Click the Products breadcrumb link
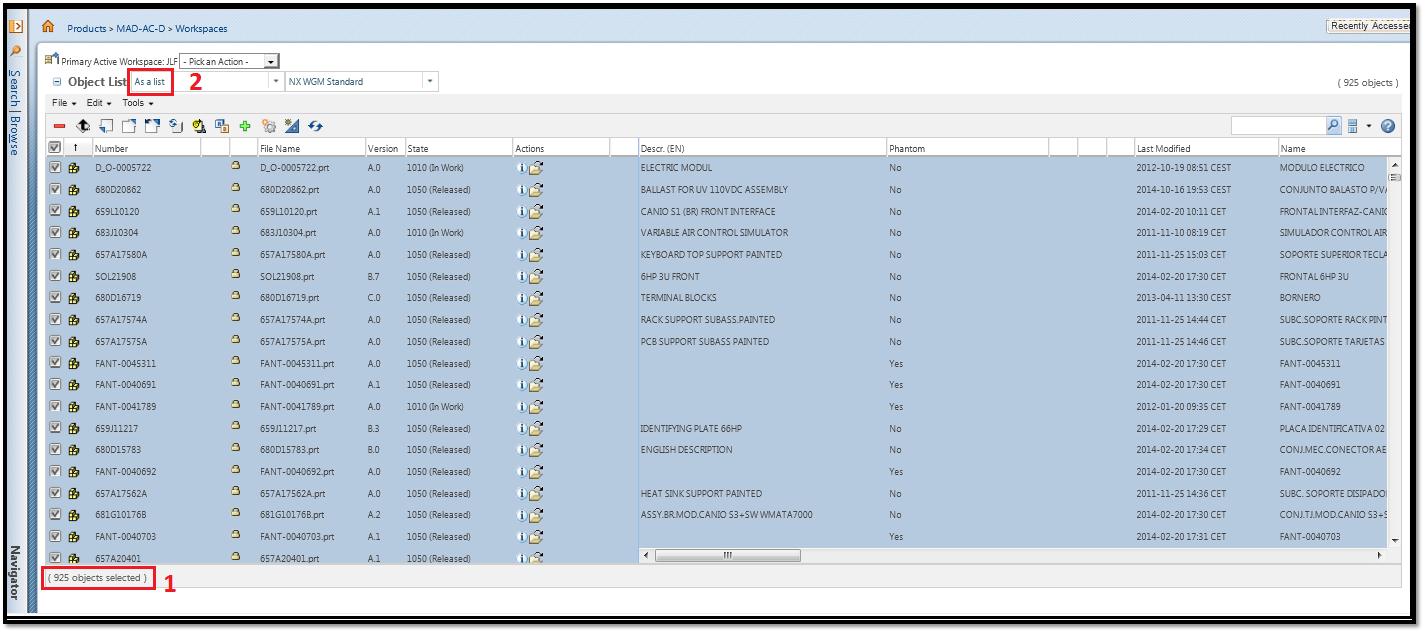Screen dimensions: 1425x633 86,29
